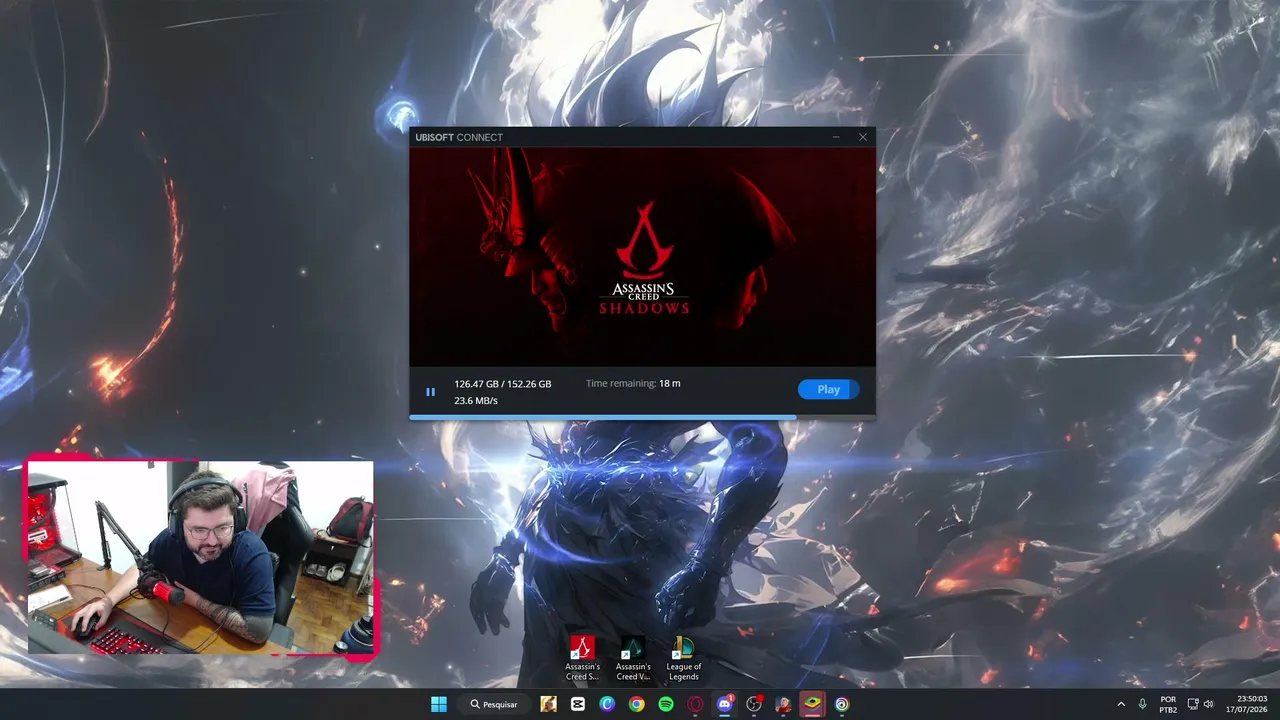
Task: Select the League of Legends desktop shortcut
Action: [x=684, y=659]
